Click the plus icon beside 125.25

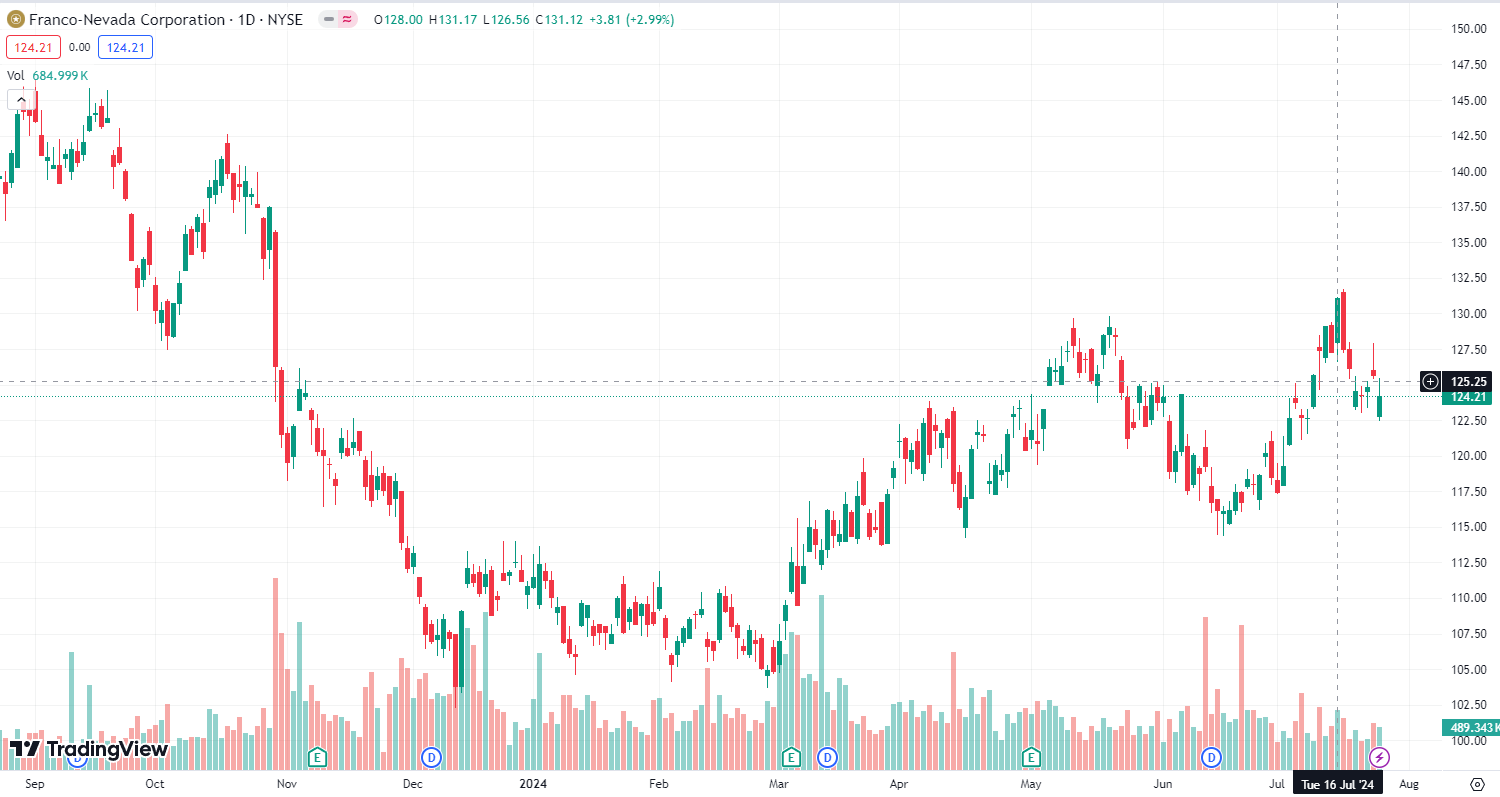[1430, 381]
